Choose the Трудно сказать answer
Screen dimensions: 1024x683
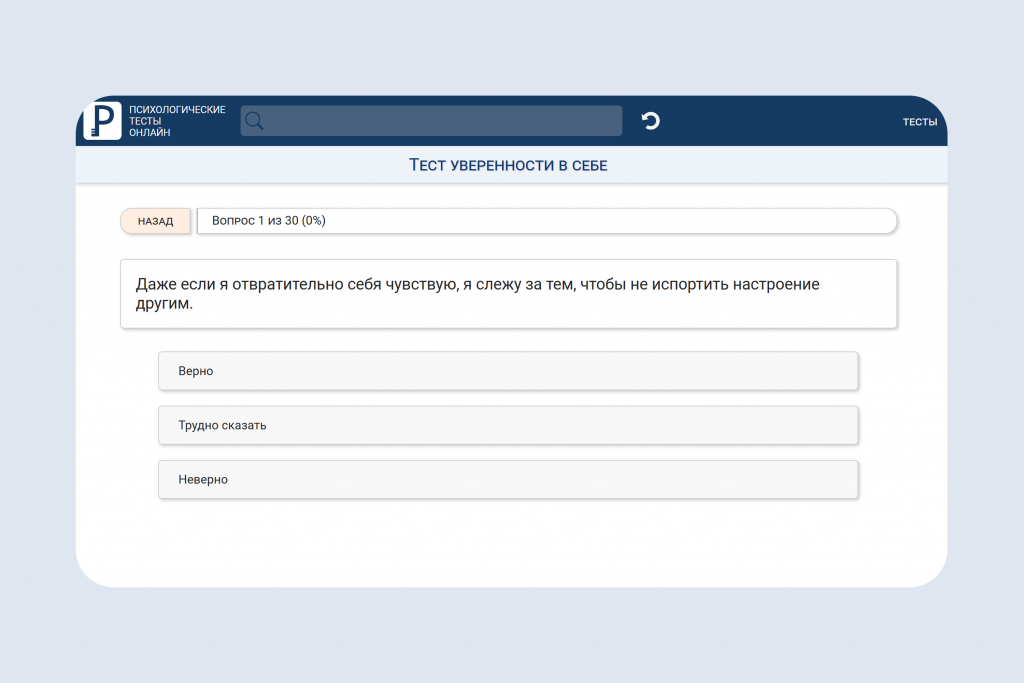(508, 425)
